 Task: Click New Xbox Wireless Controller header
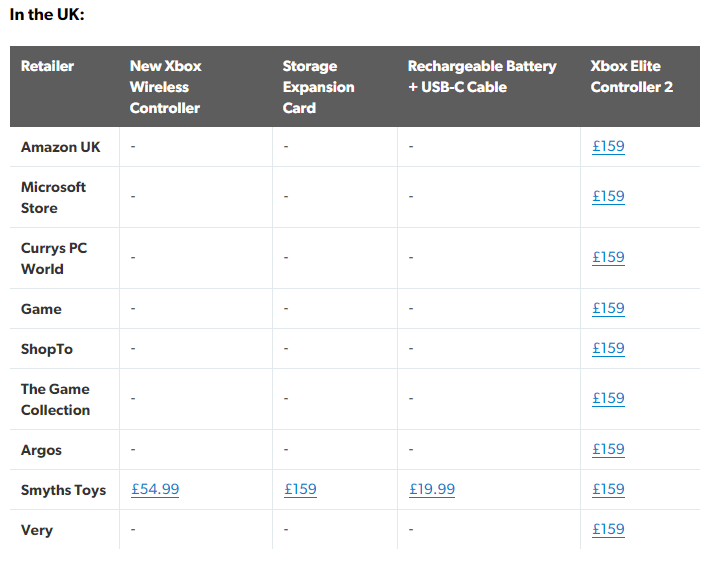pos(165,87)
